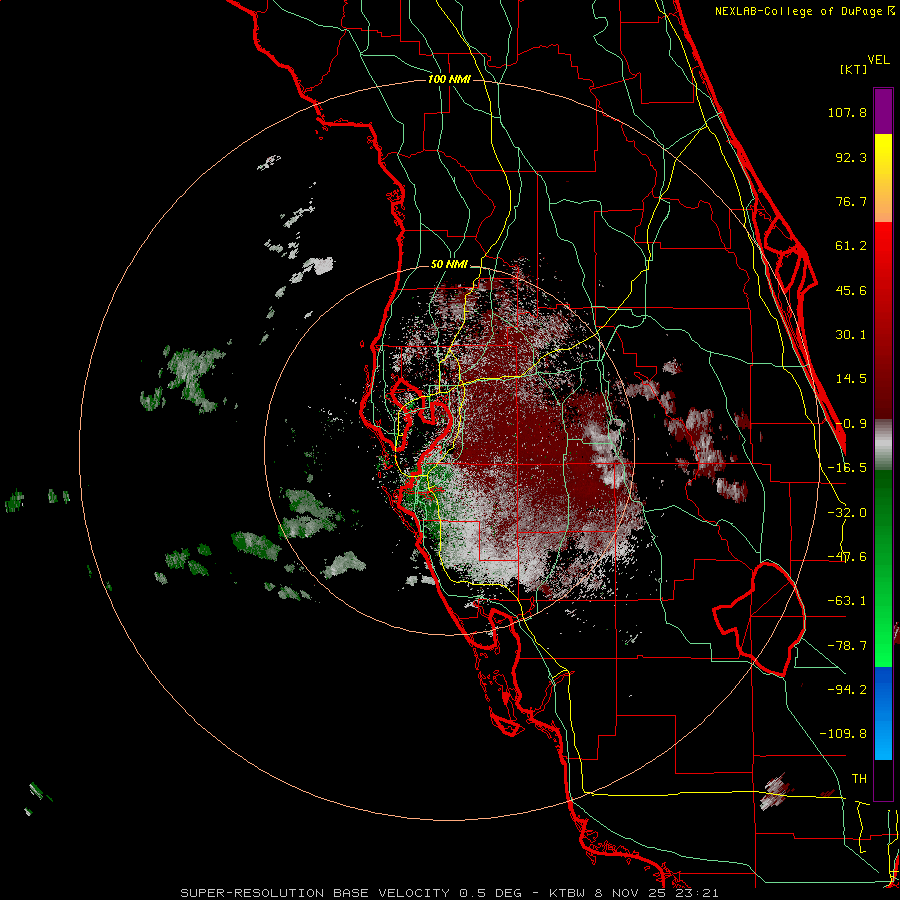
Task: Select the 61.2 legend value
Action: click(851, 246)
